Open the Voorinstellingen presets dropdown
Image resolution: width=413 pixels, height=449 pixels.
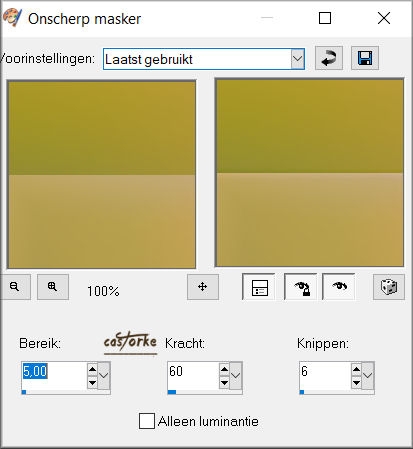[x=297, y=59]
